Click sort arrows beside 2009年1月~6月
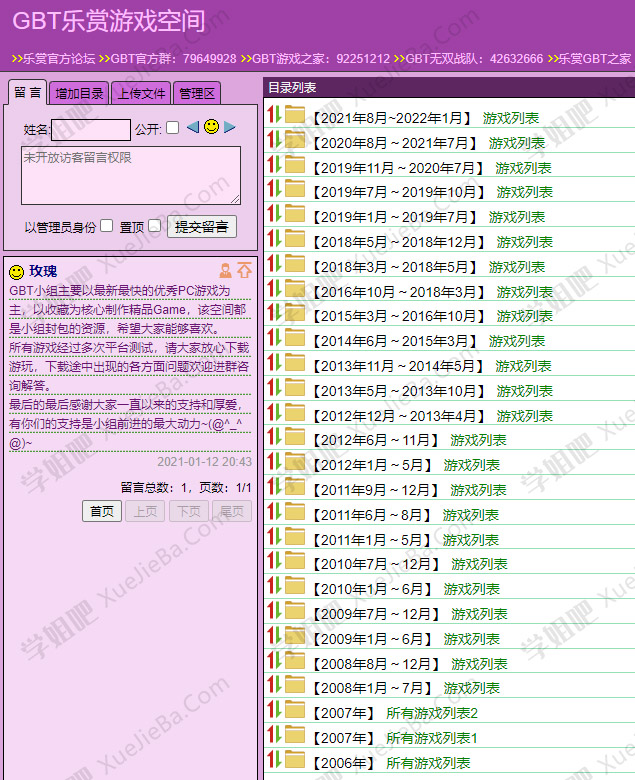The image size is (635, 780). pos(274,635)
